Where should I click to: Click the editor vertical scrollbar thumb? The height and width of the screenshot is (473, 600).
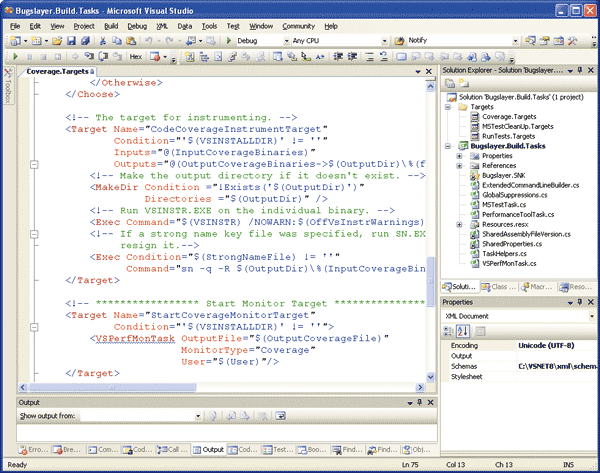[x=430, y=281]
